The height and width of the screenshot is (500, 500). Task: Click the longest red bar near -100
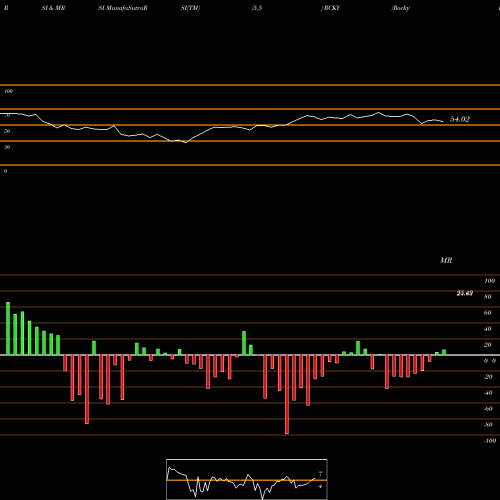[287, 394]
